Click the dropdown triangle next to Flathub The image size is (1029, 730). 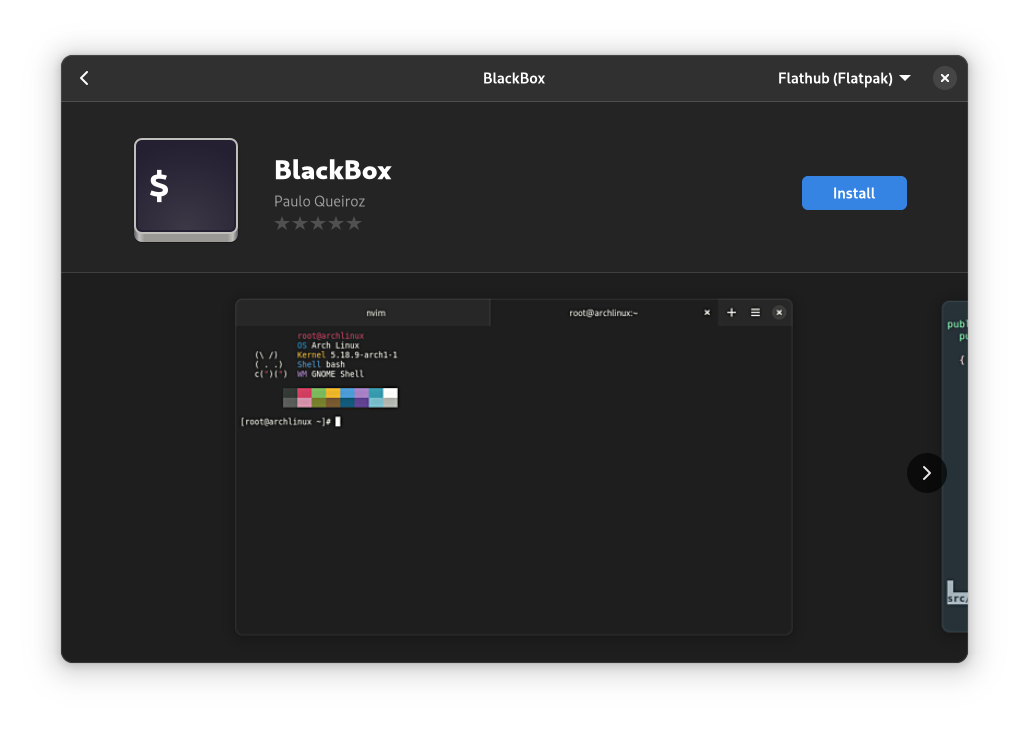click(x=904, y=78)
